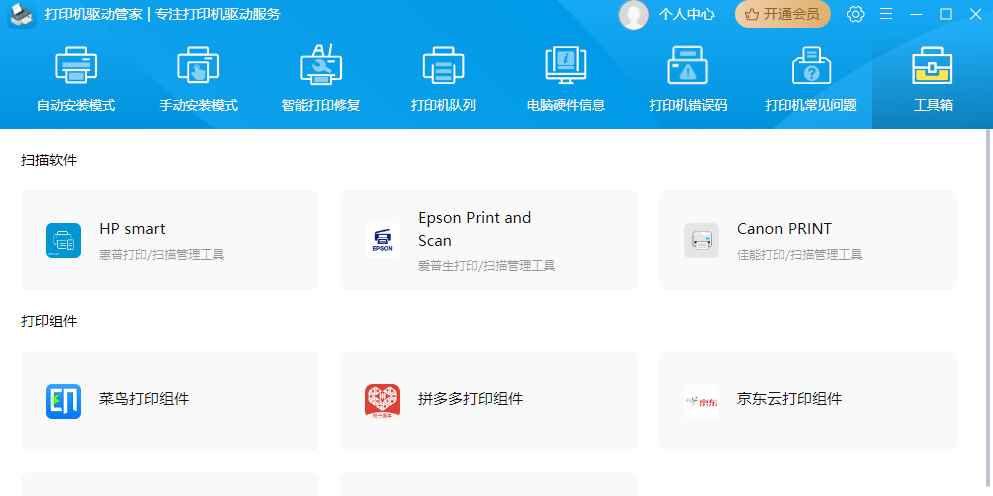Click the 拼多多打印组件 icon
The width and height of the screenshot is (993, 496).
382,401
